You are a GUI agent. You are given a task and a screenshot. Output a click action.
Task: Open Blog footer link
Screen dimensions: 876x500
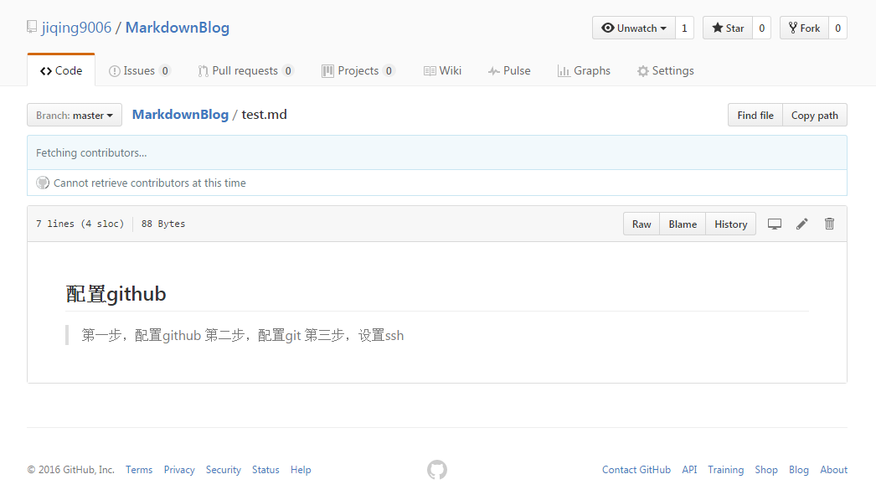[x=799, y=470]
